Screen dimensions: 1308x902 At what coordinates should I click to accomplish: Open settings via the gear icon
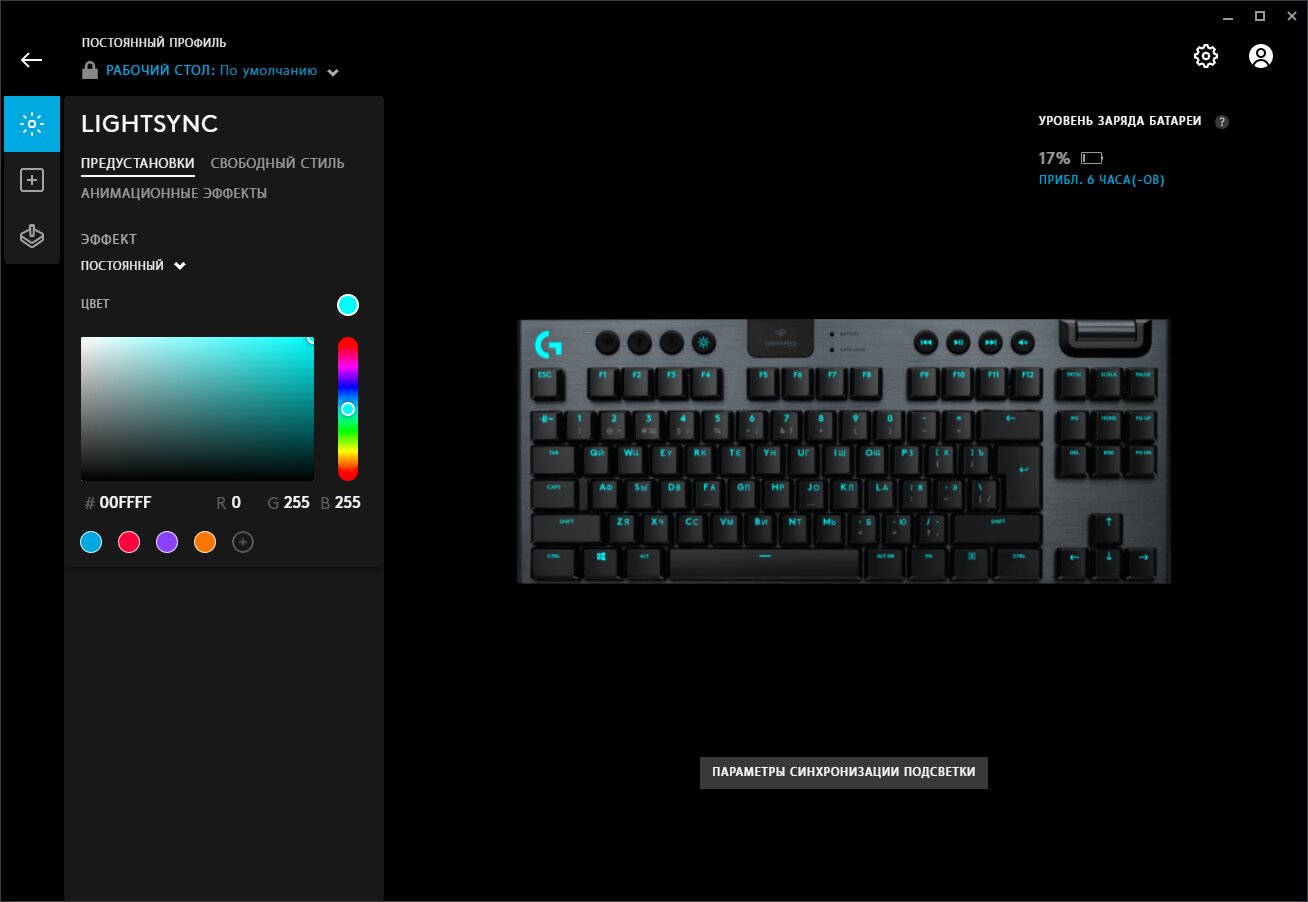1206,56
